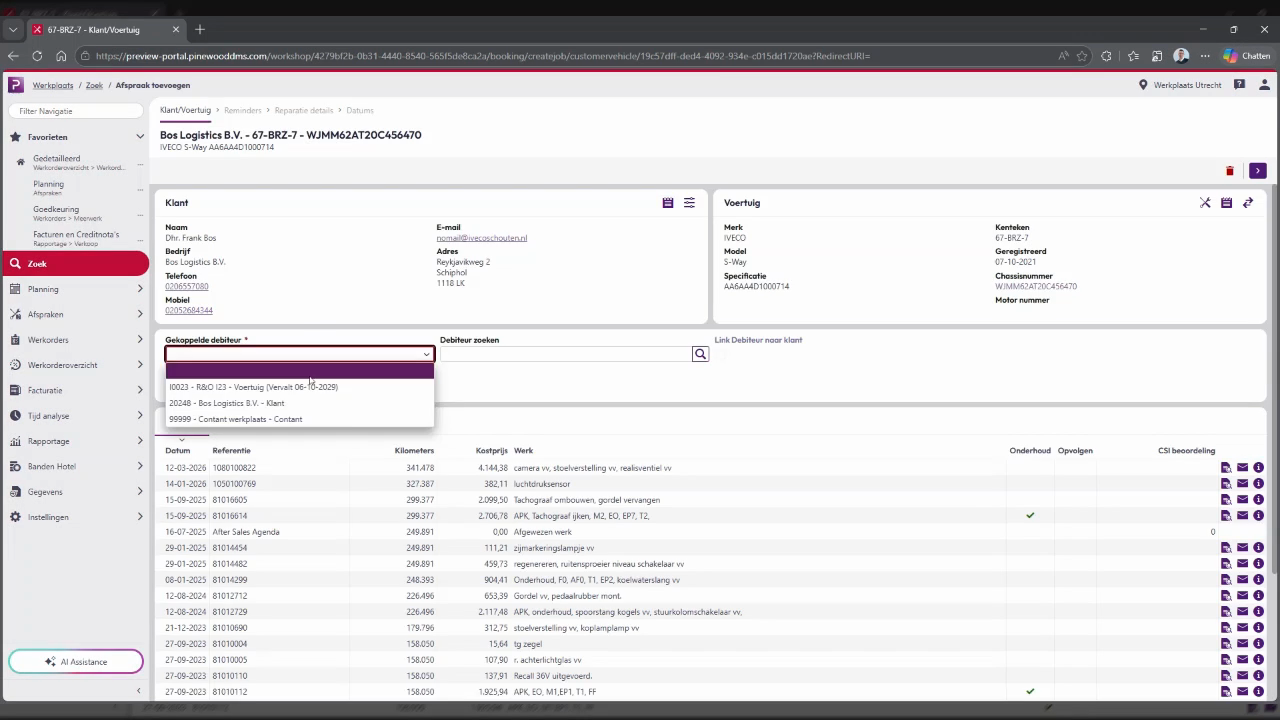Screen dimensions: 1280x720
Task: Open the Werkplaats breadcrumb link
Action: coord(53,85)
